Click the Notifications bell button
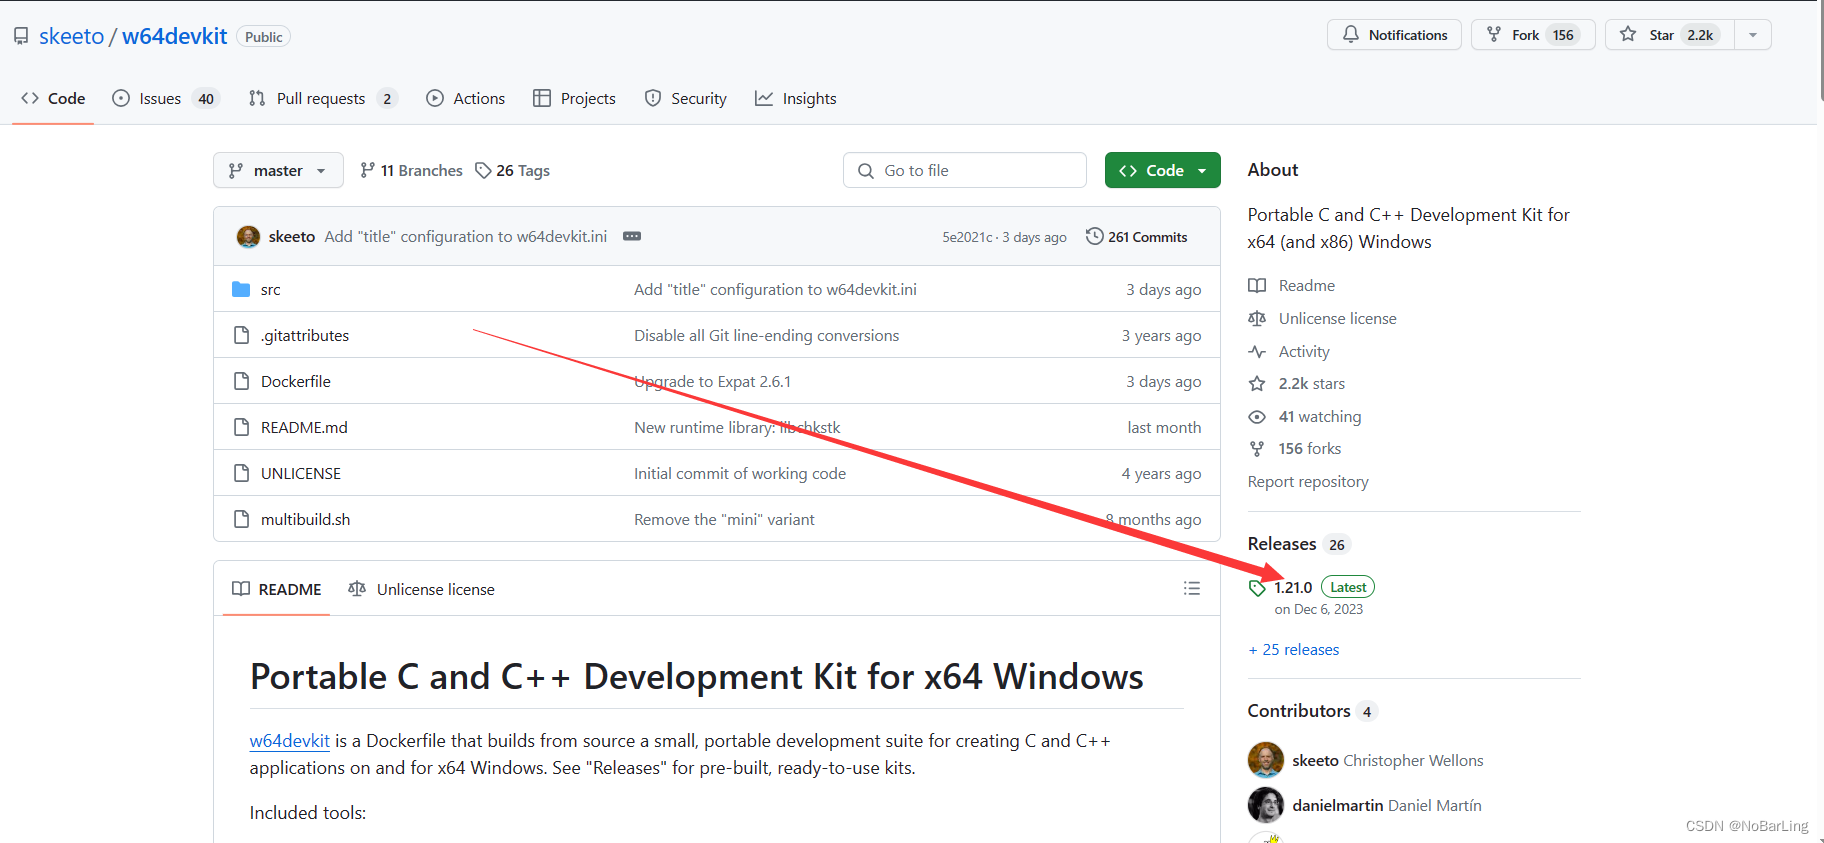 1394,35
